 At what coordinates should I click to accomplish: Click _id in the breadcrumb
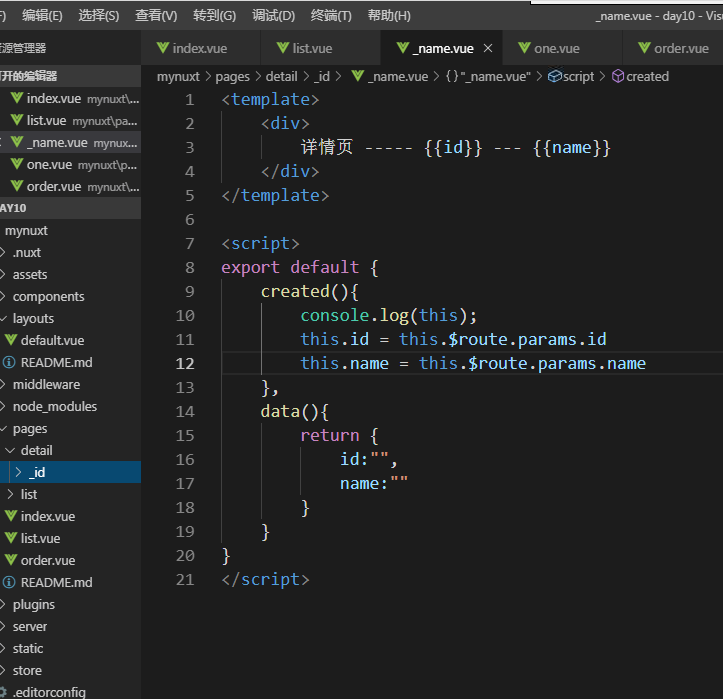click(x=322, y=77)
